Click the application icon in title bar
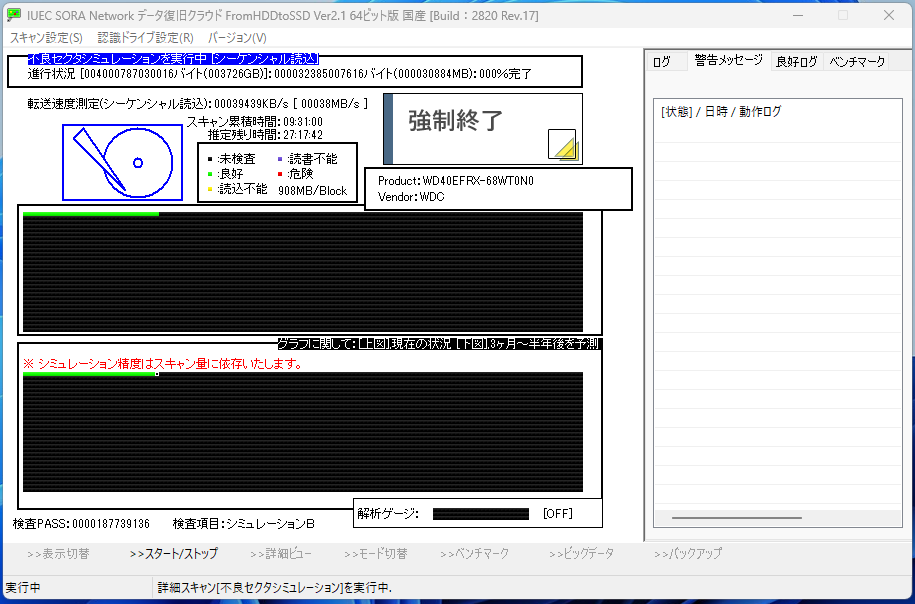The height and width of the screenshot is (604, 915). pyautogui.click(x=14, y=15)
